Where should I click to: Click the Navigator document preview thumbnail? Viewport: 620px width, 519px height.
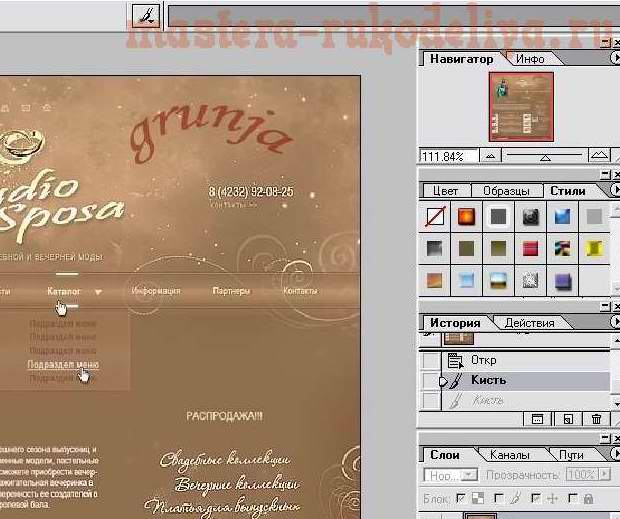point(521,107)
